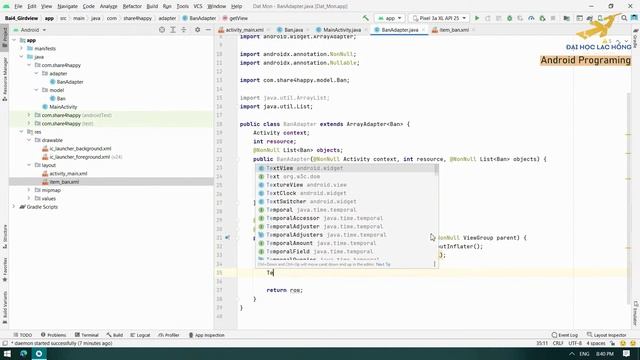Open Android project view dropdown

30,30
